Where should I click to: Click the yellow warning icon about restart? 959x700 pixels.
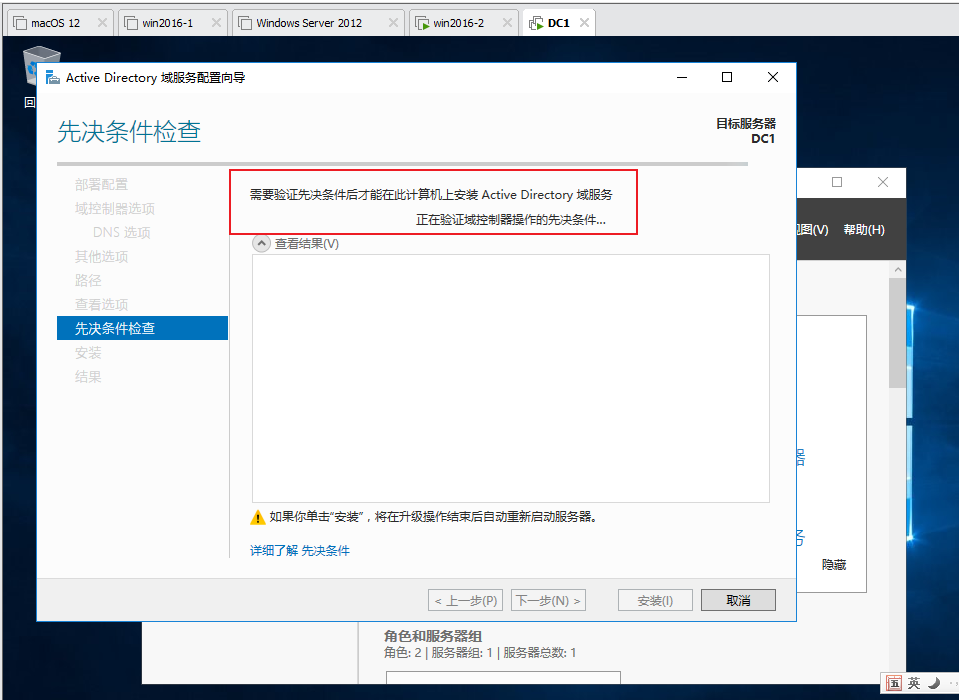pyautogui.click(x=257, y=517)
